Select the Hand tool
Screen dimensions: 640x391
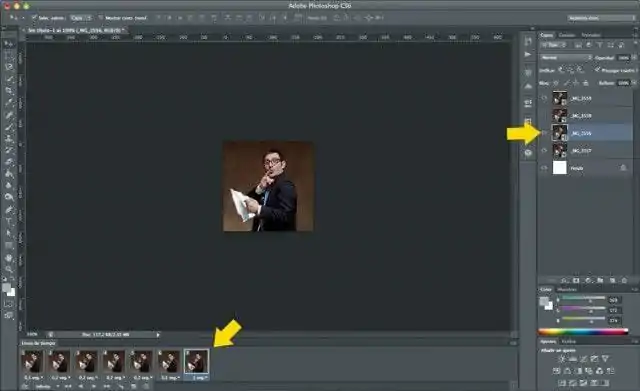point(9,258)
